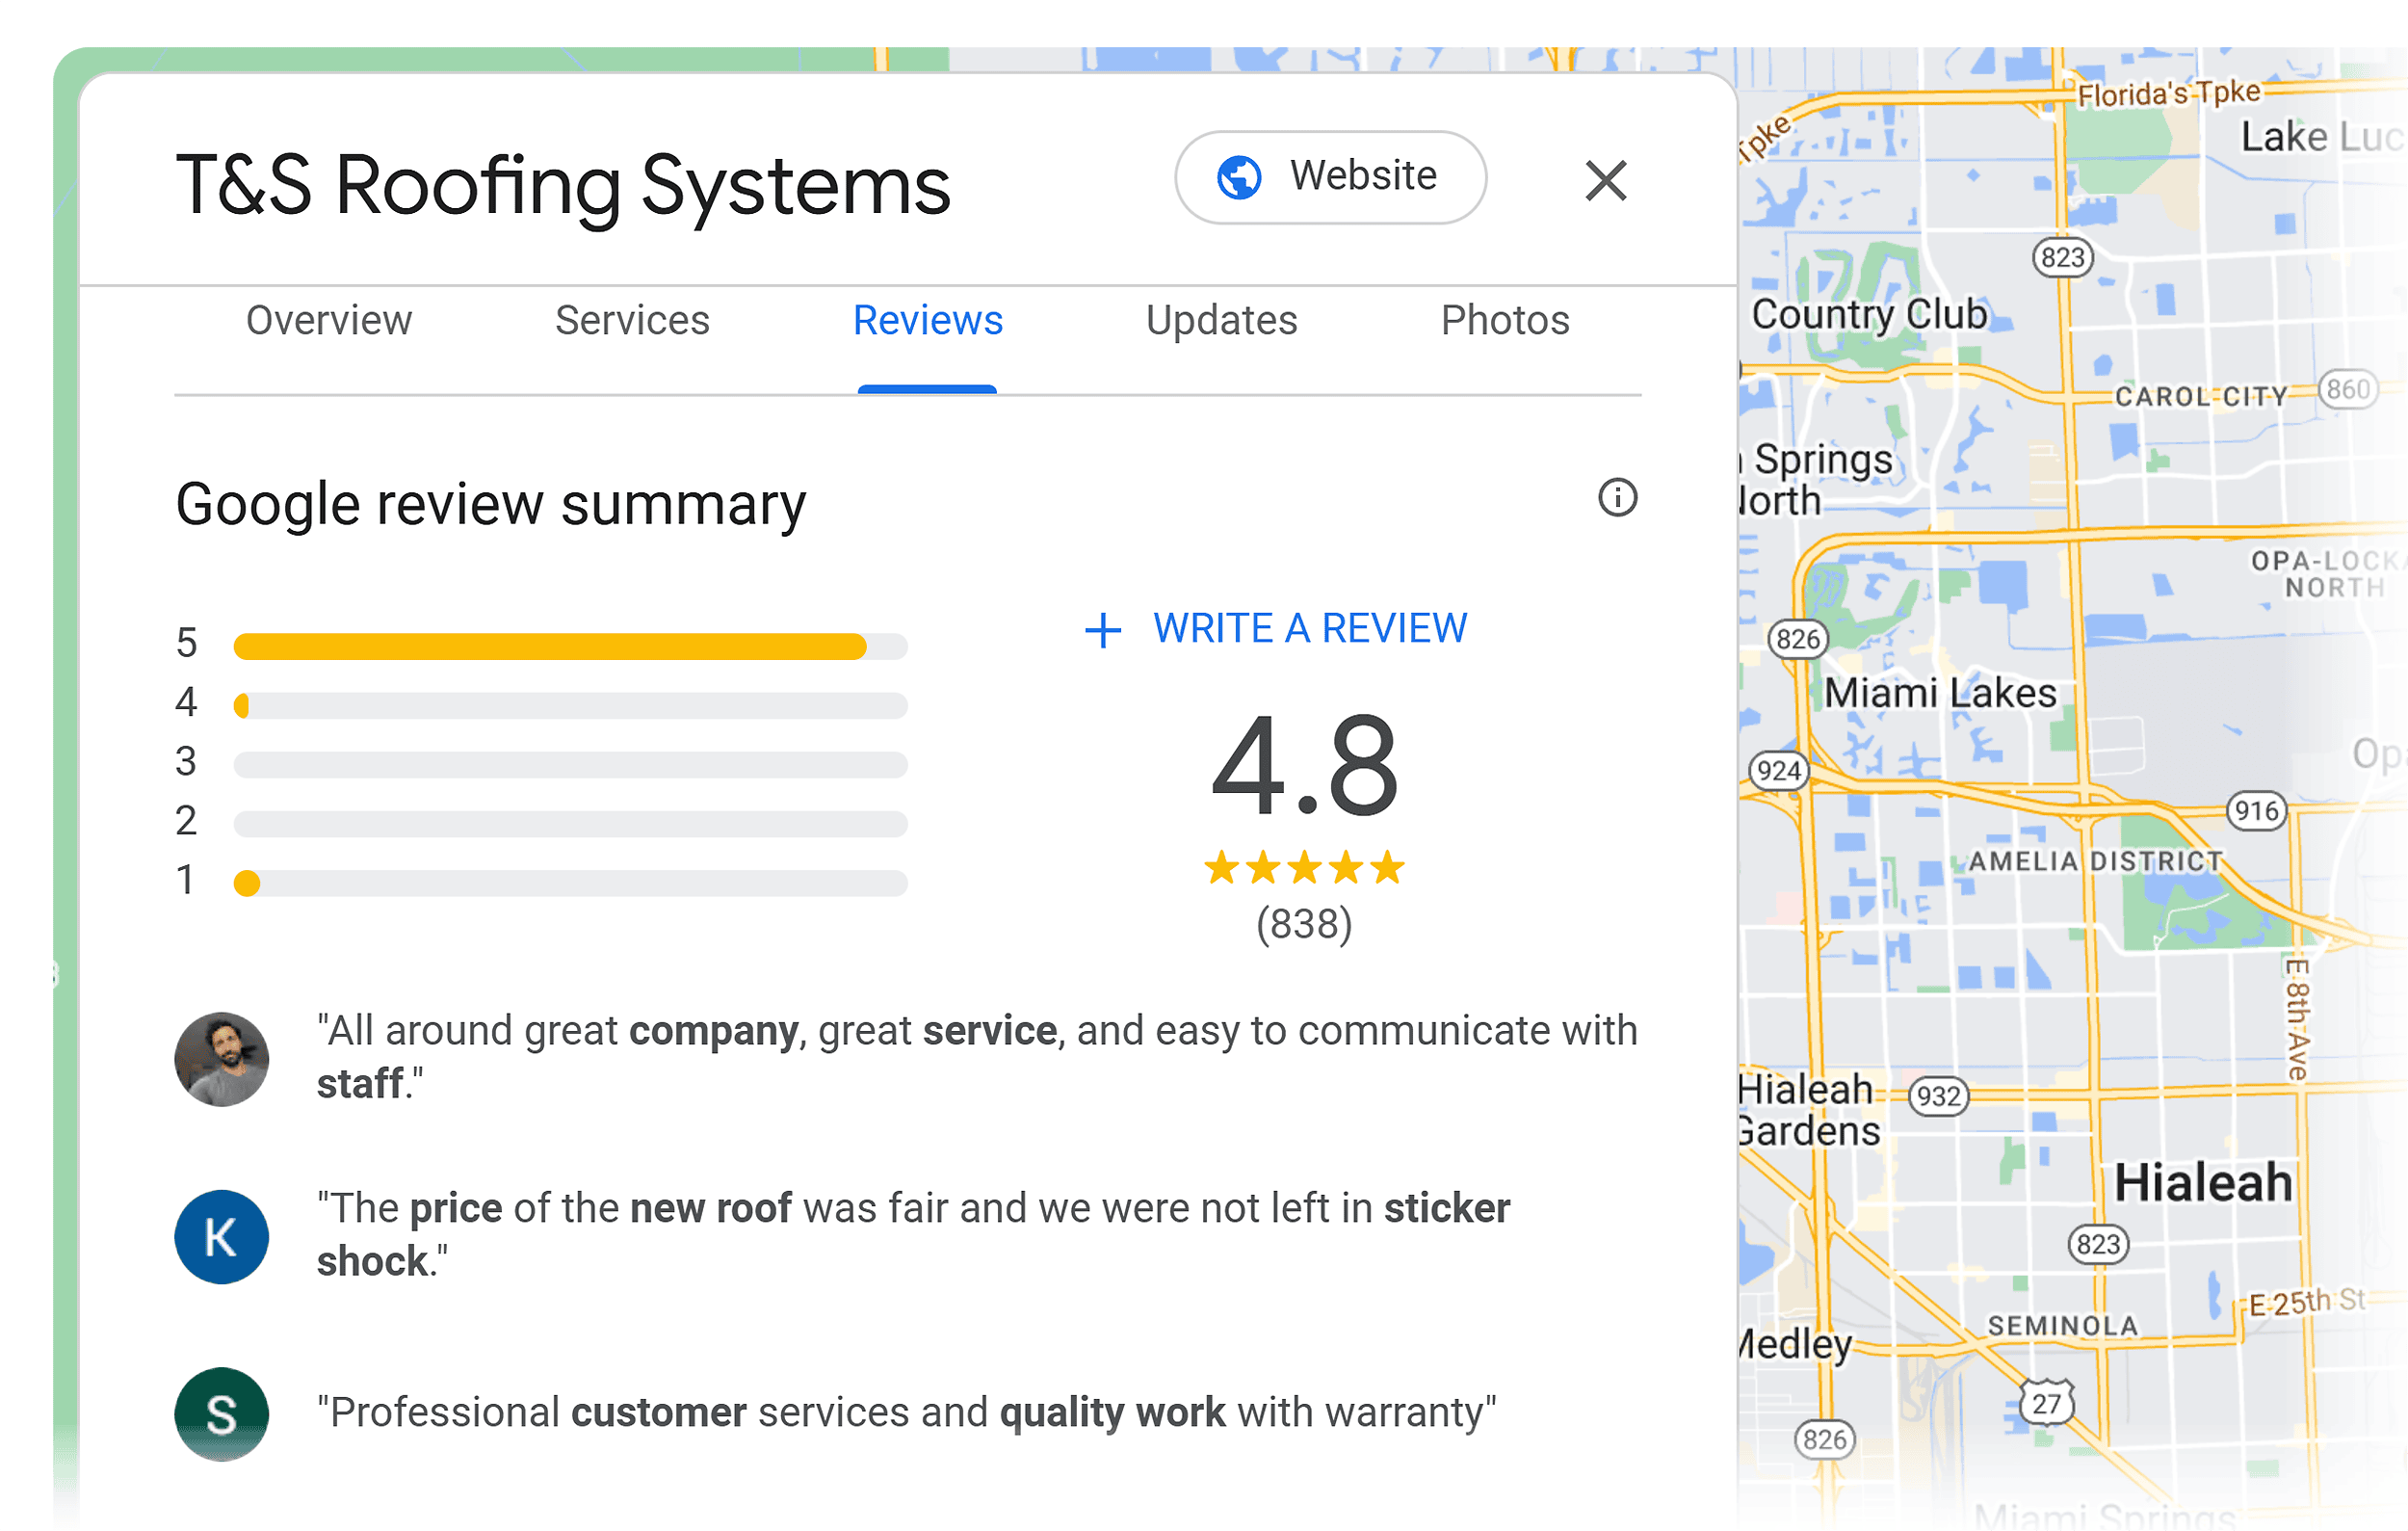The width and height of the screenshot is (2408, 1531).
Task: Click the globe icon on the Website button
Action: (1240, 176)
